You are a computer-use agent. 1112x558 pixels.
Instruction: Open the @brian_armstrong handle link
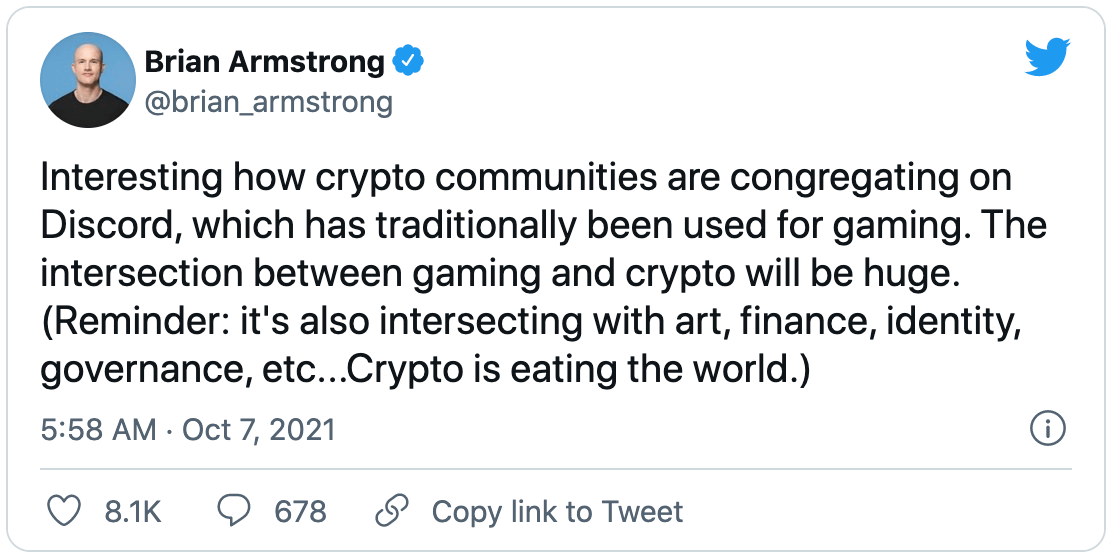tap(269, 102)
